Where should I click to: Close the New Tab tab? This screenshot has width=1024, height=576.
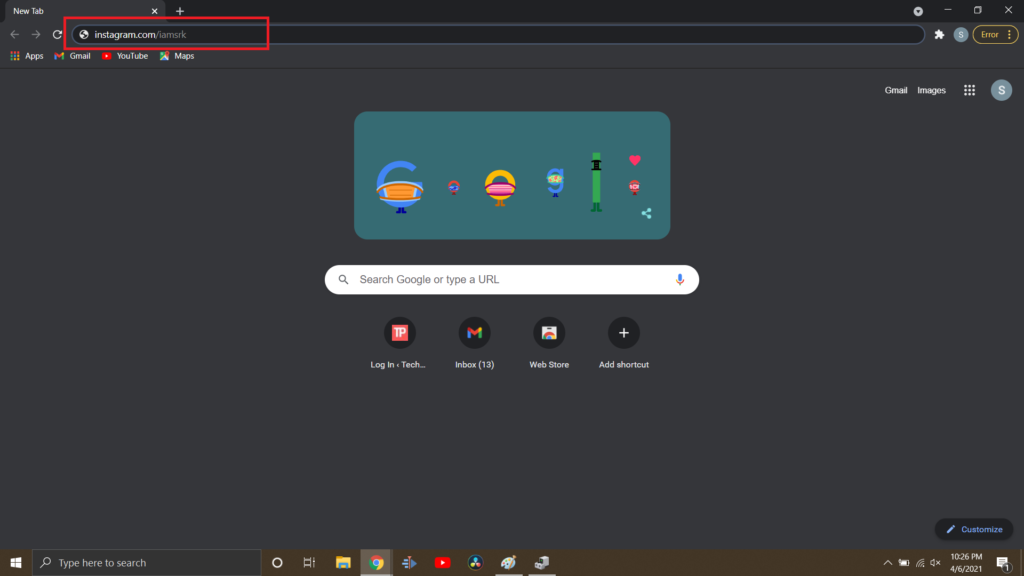(154, 11)
